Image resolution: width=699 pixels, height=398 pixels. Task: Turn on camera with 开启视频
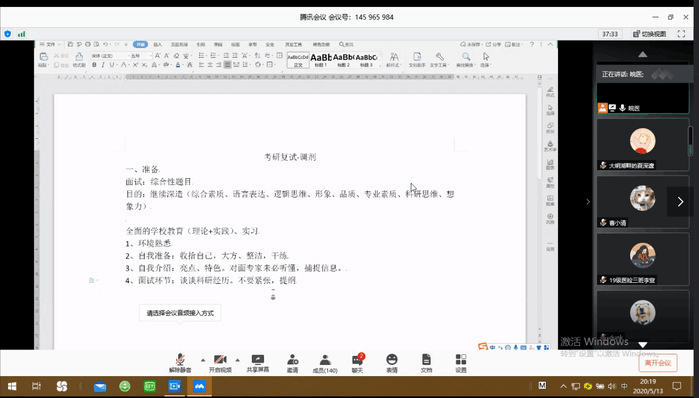click(220, 363)
